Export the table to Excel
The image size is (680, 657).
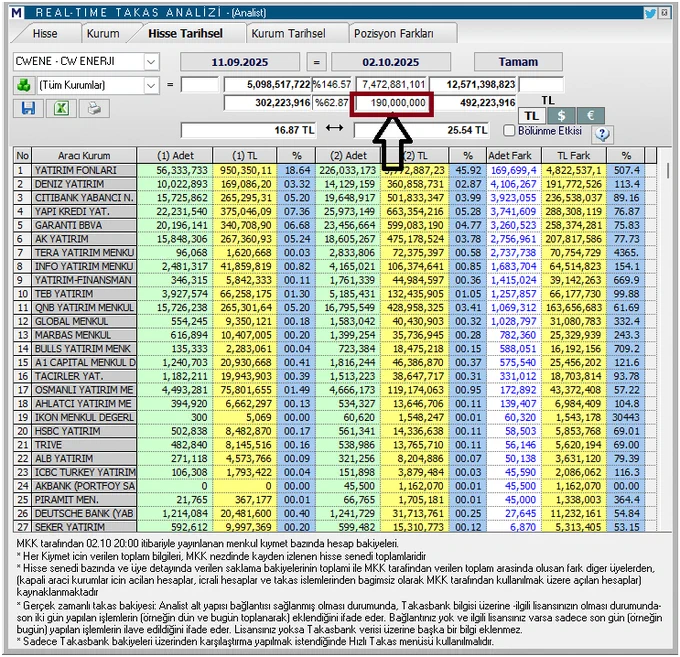pos(61,108)
